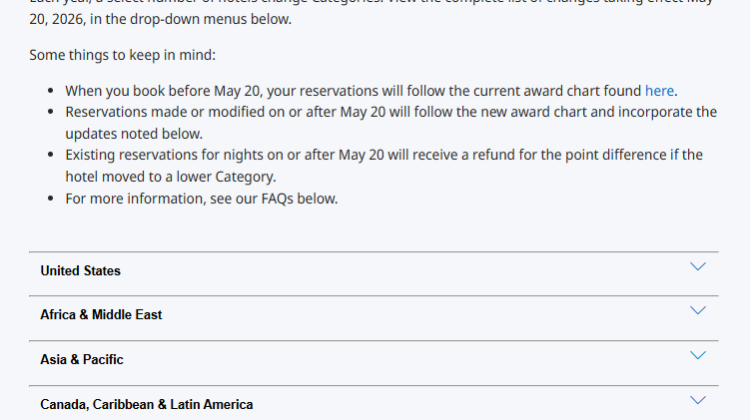Expand the United States section heading
The image size is (750, 420).
pyautogui.click(x=80, y=271)
